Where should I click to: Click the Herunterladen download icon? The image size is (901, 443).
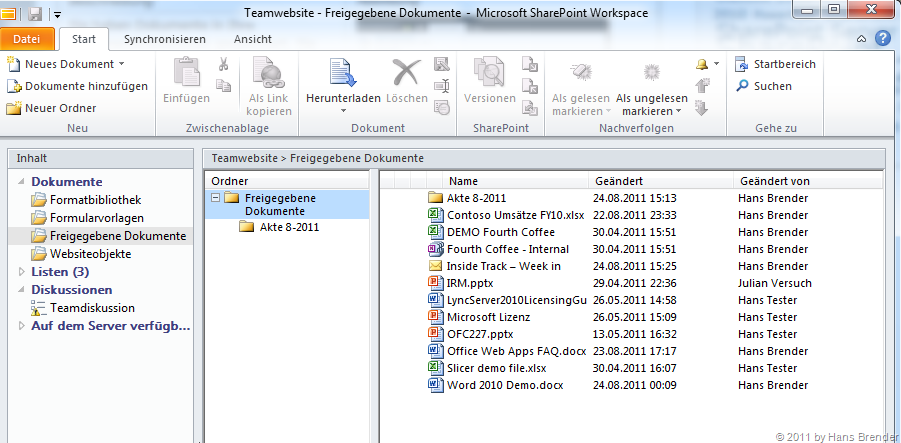[x=343, y=73]
